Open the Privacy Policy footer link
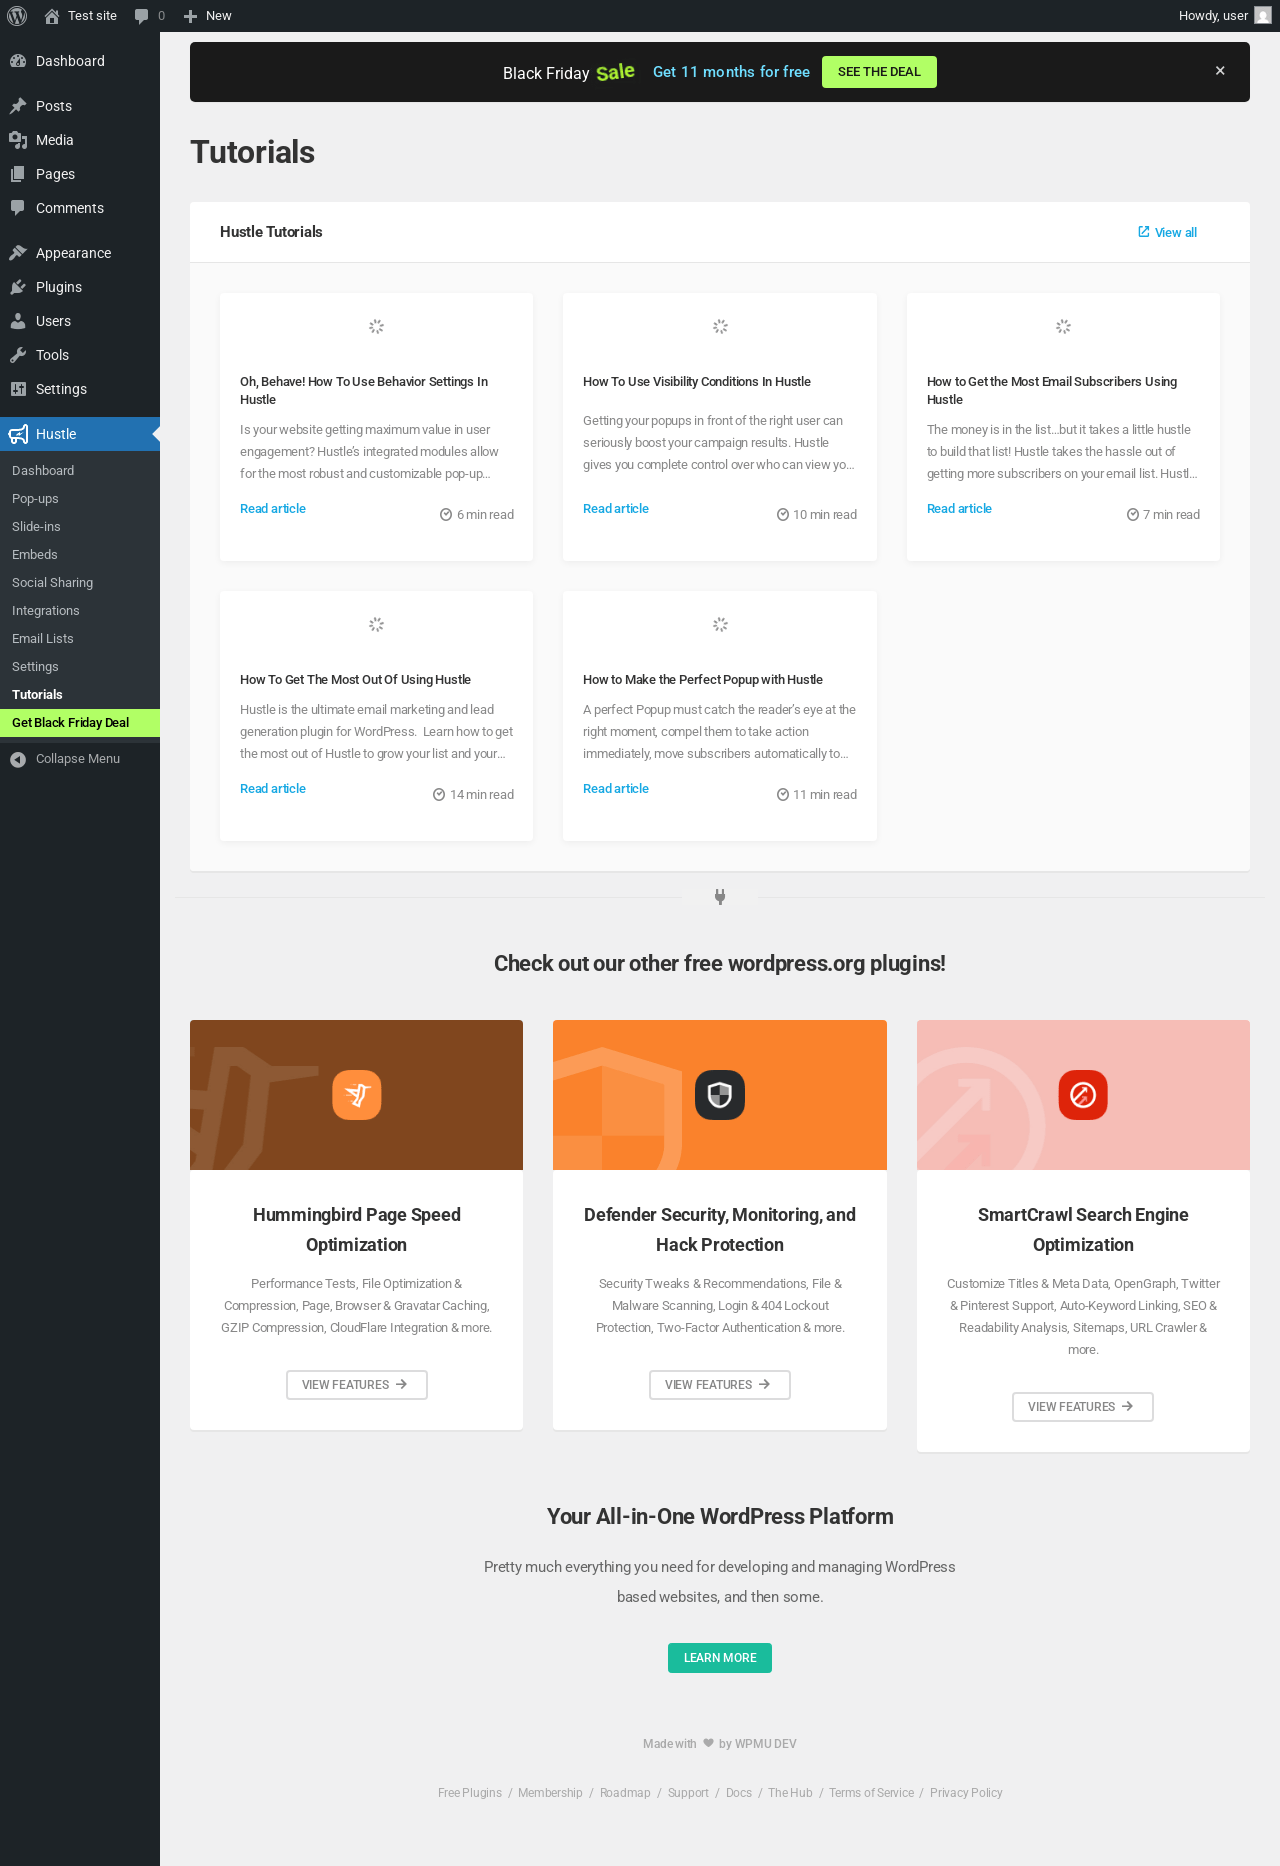The height and width of the screenshot is (1866, 1280). [966, 1793]
